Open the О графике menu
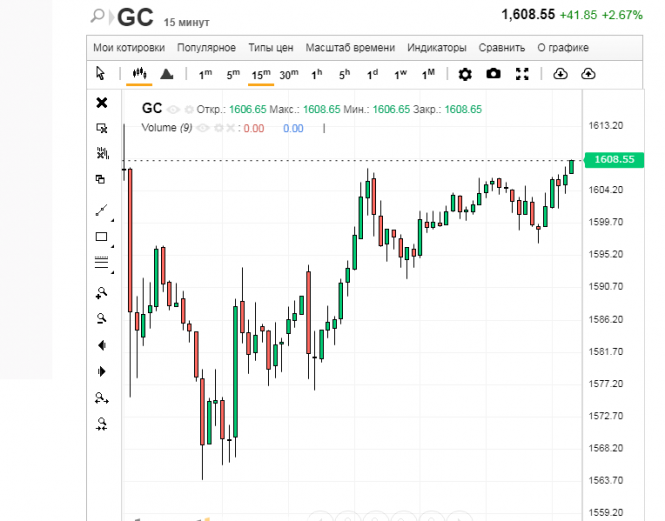The height and width of the screenshot is (521, 665). [563, 48]
